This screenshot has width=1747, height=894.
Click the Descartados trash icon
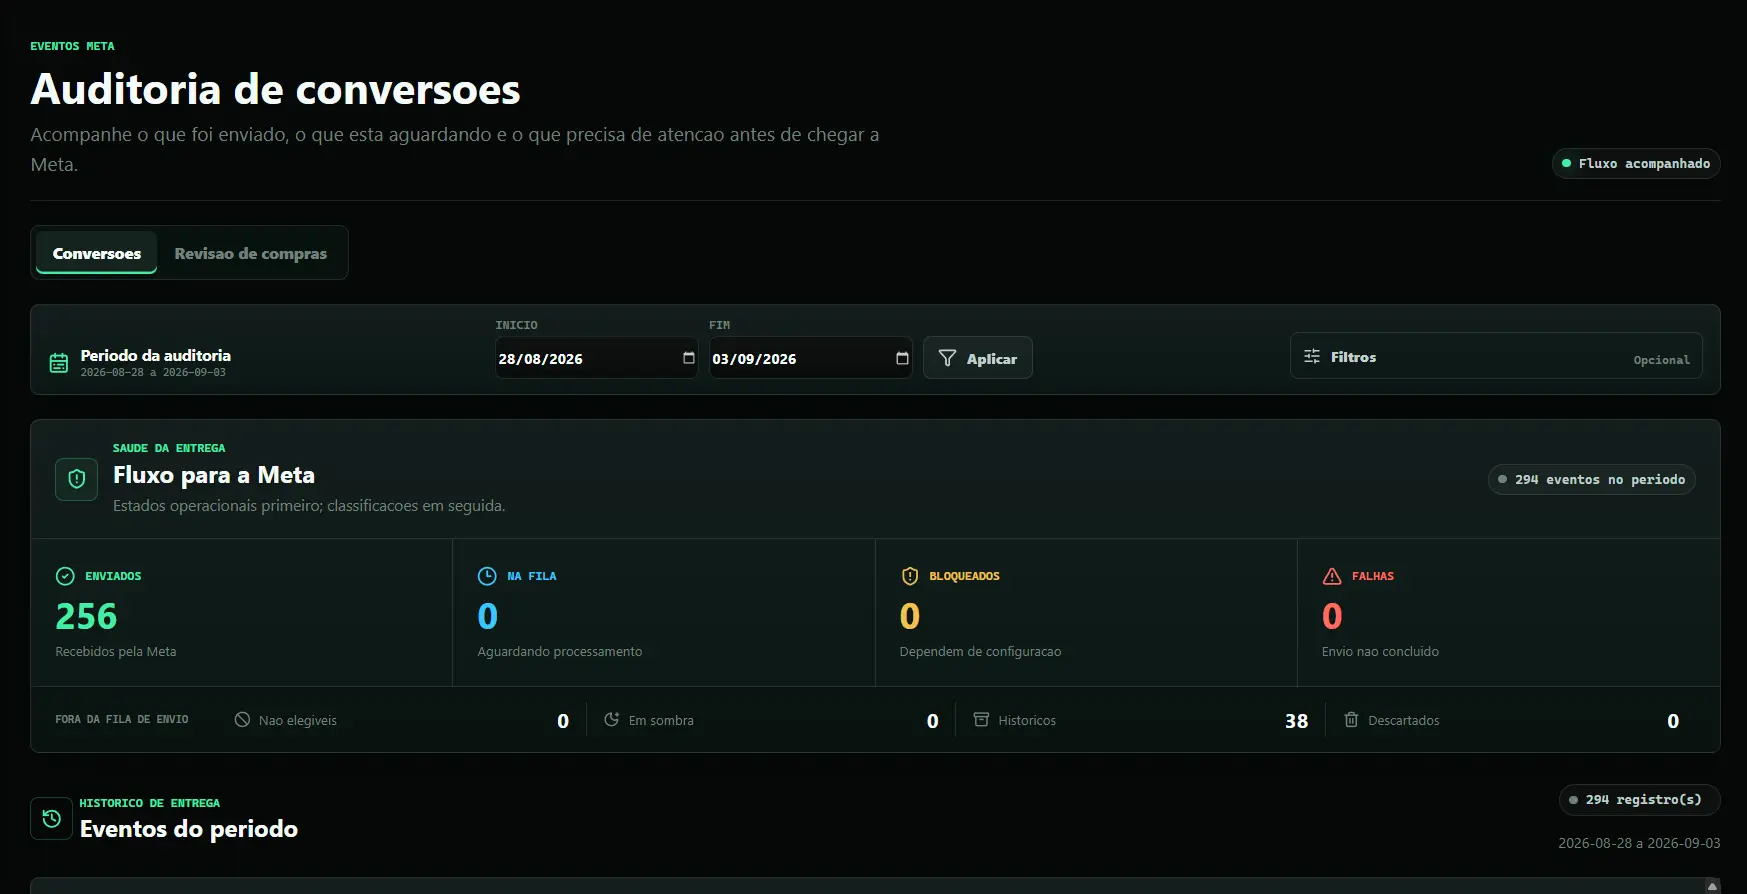tap(1351, 719)
